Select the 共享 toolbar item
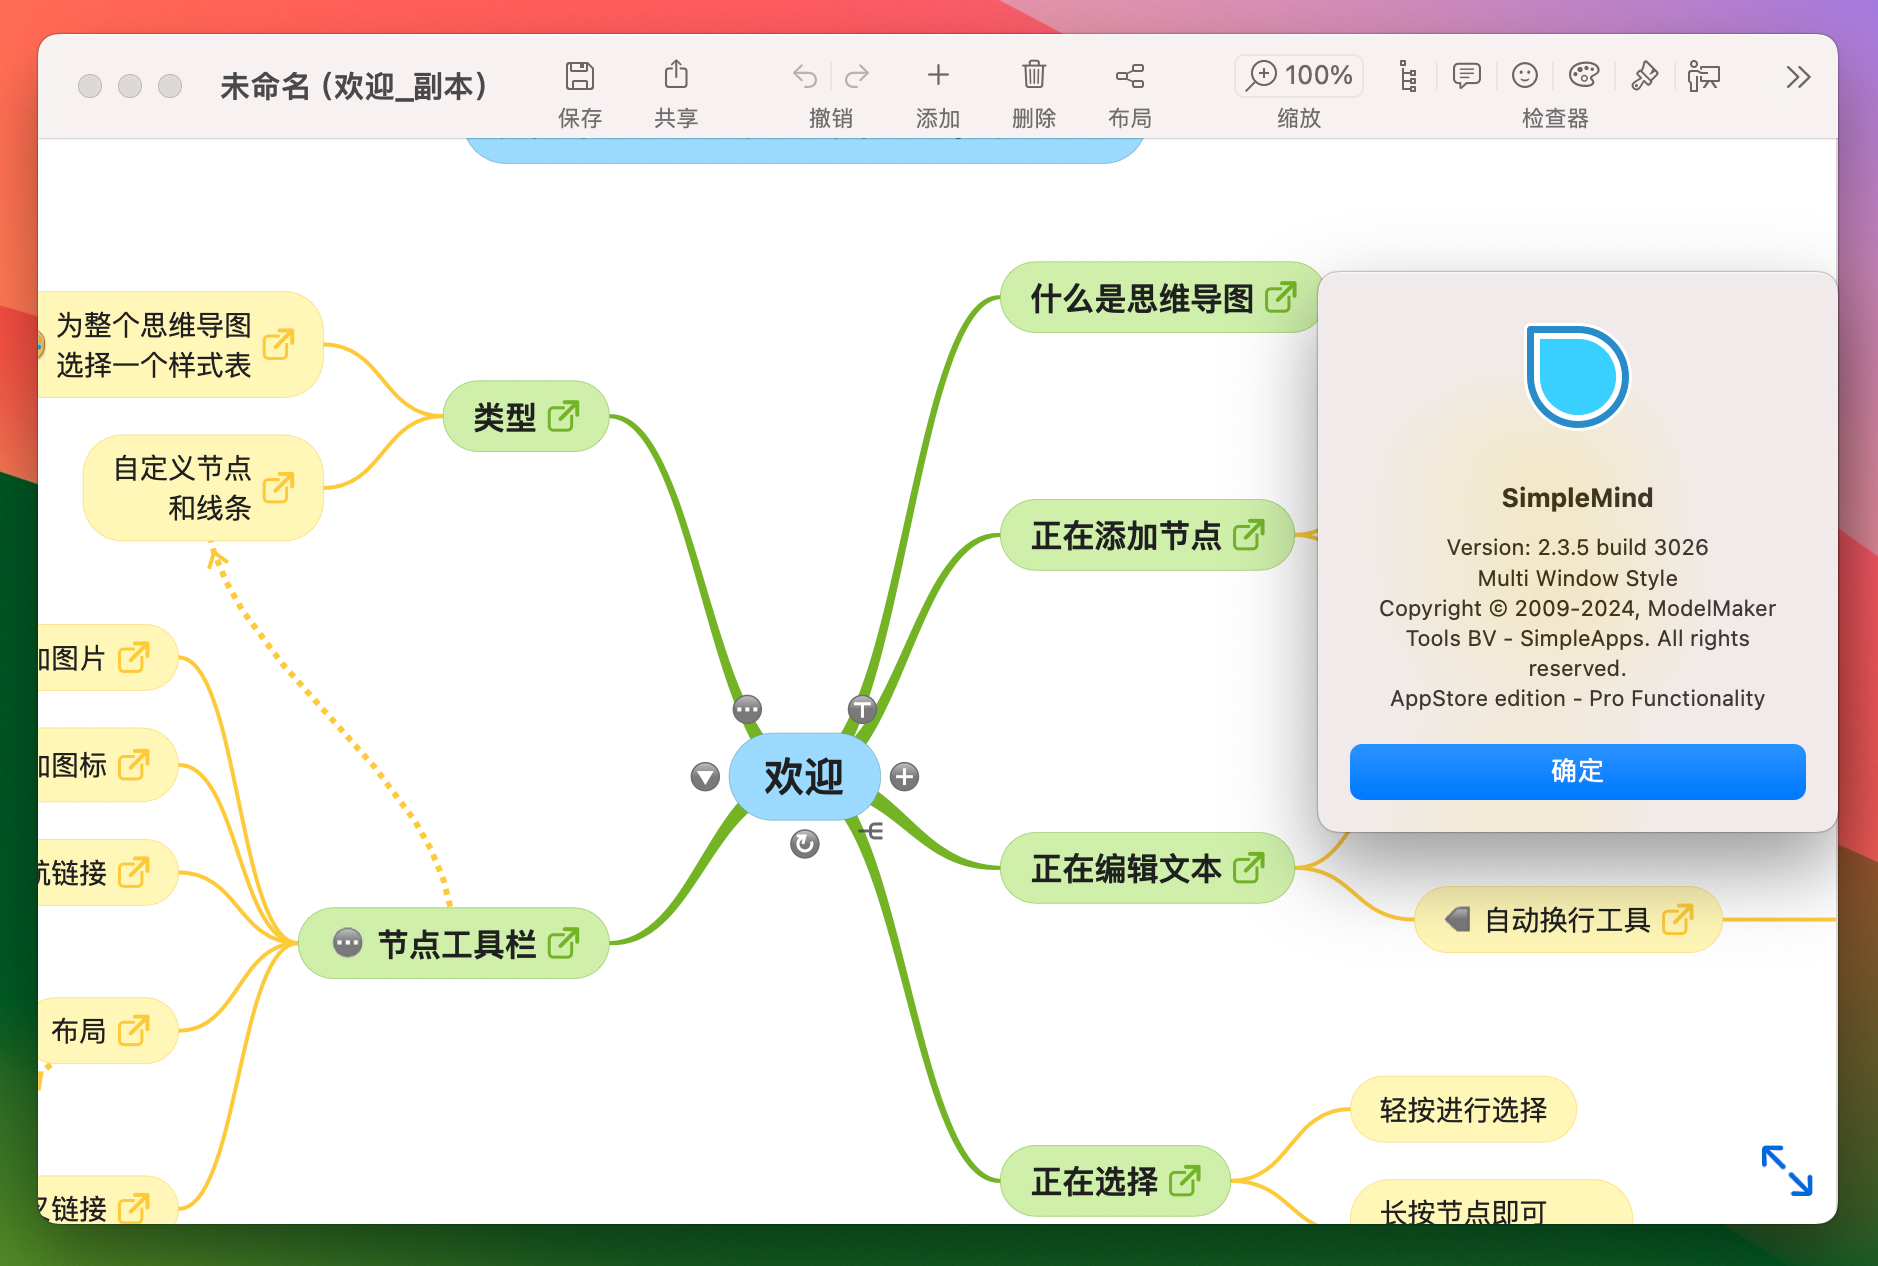 (676, 90)
